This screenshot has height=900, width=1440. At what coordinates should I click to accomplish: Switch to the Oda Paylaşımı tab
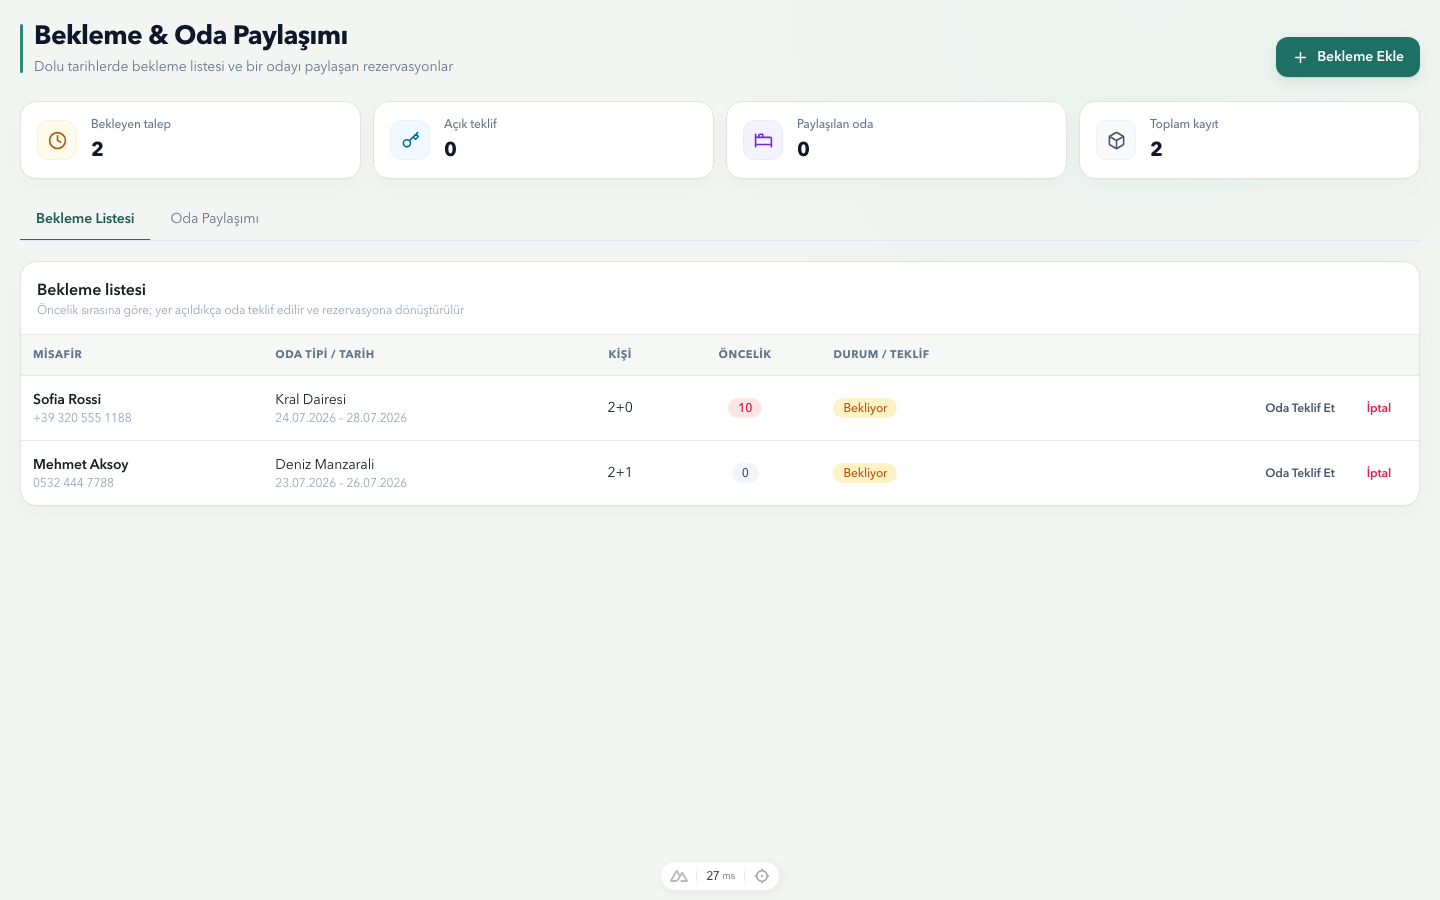coord(215,218)
